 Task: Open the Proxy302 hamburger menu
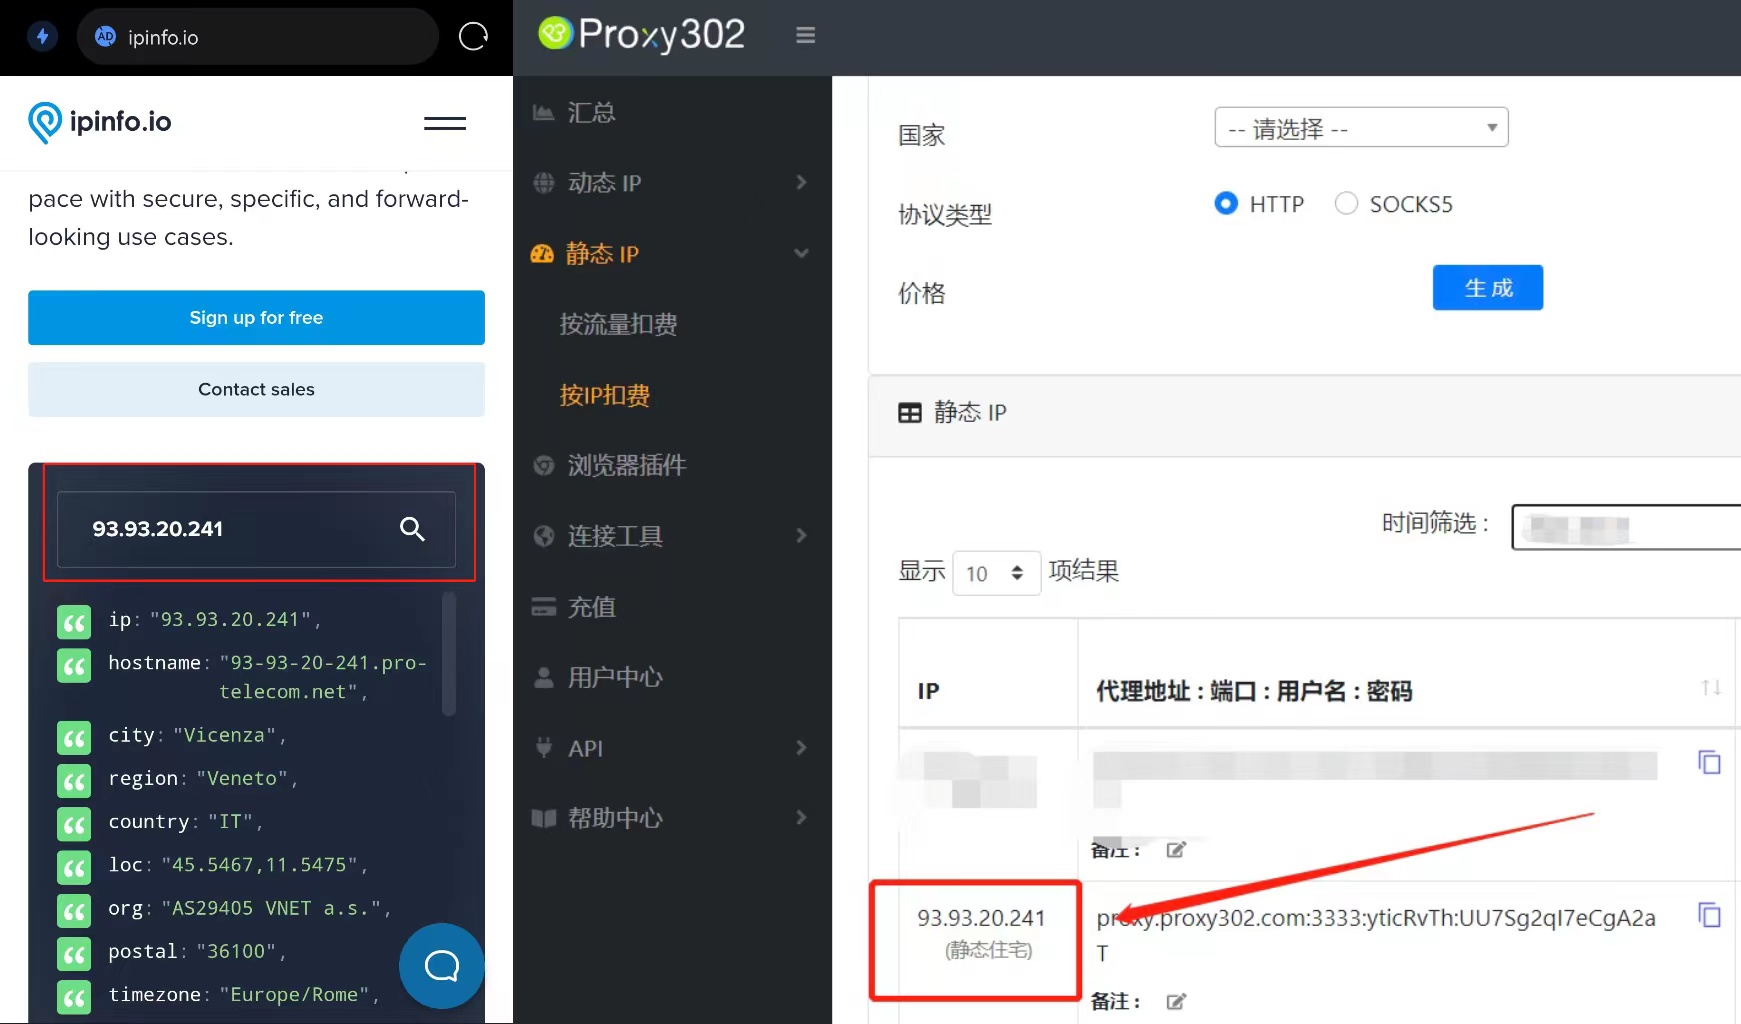tap(805, 34)
